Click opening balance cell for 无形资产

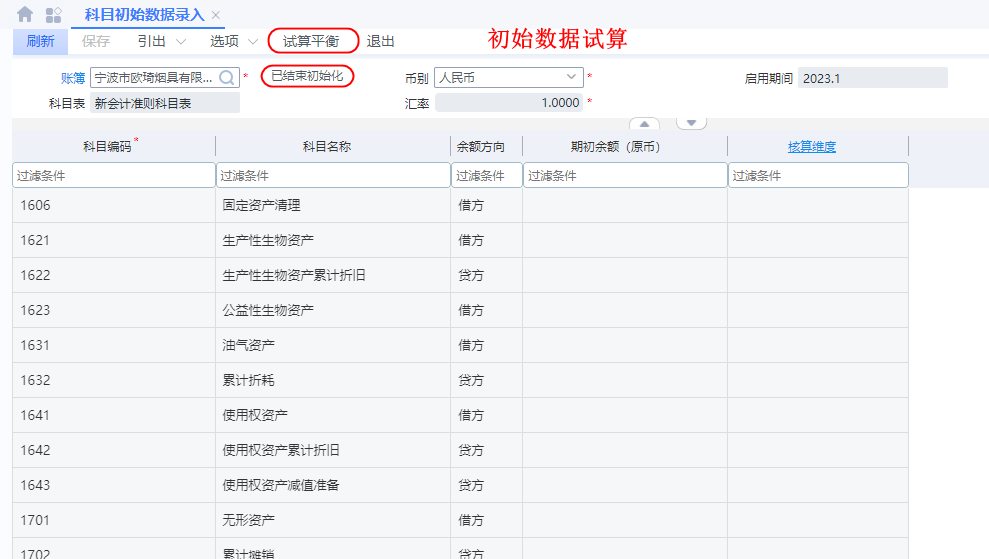pyautogui.click(x=624, y=520)
